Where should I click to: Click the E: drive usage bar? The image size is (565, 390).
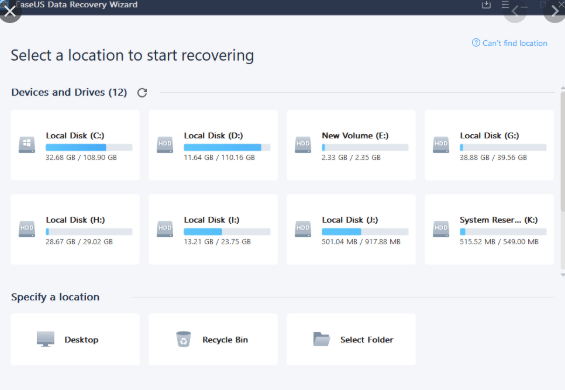[x=365, y=147]
